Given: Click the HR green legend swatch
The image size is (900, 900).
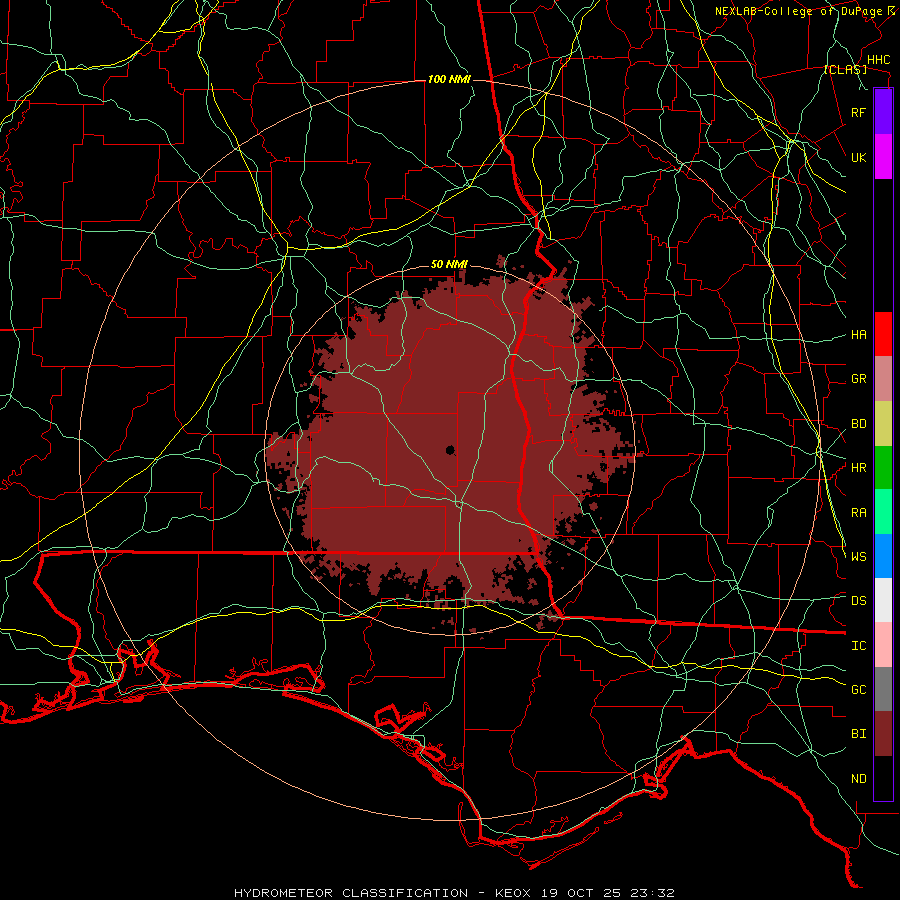Looking at the screenshot, I should point(883,468).
